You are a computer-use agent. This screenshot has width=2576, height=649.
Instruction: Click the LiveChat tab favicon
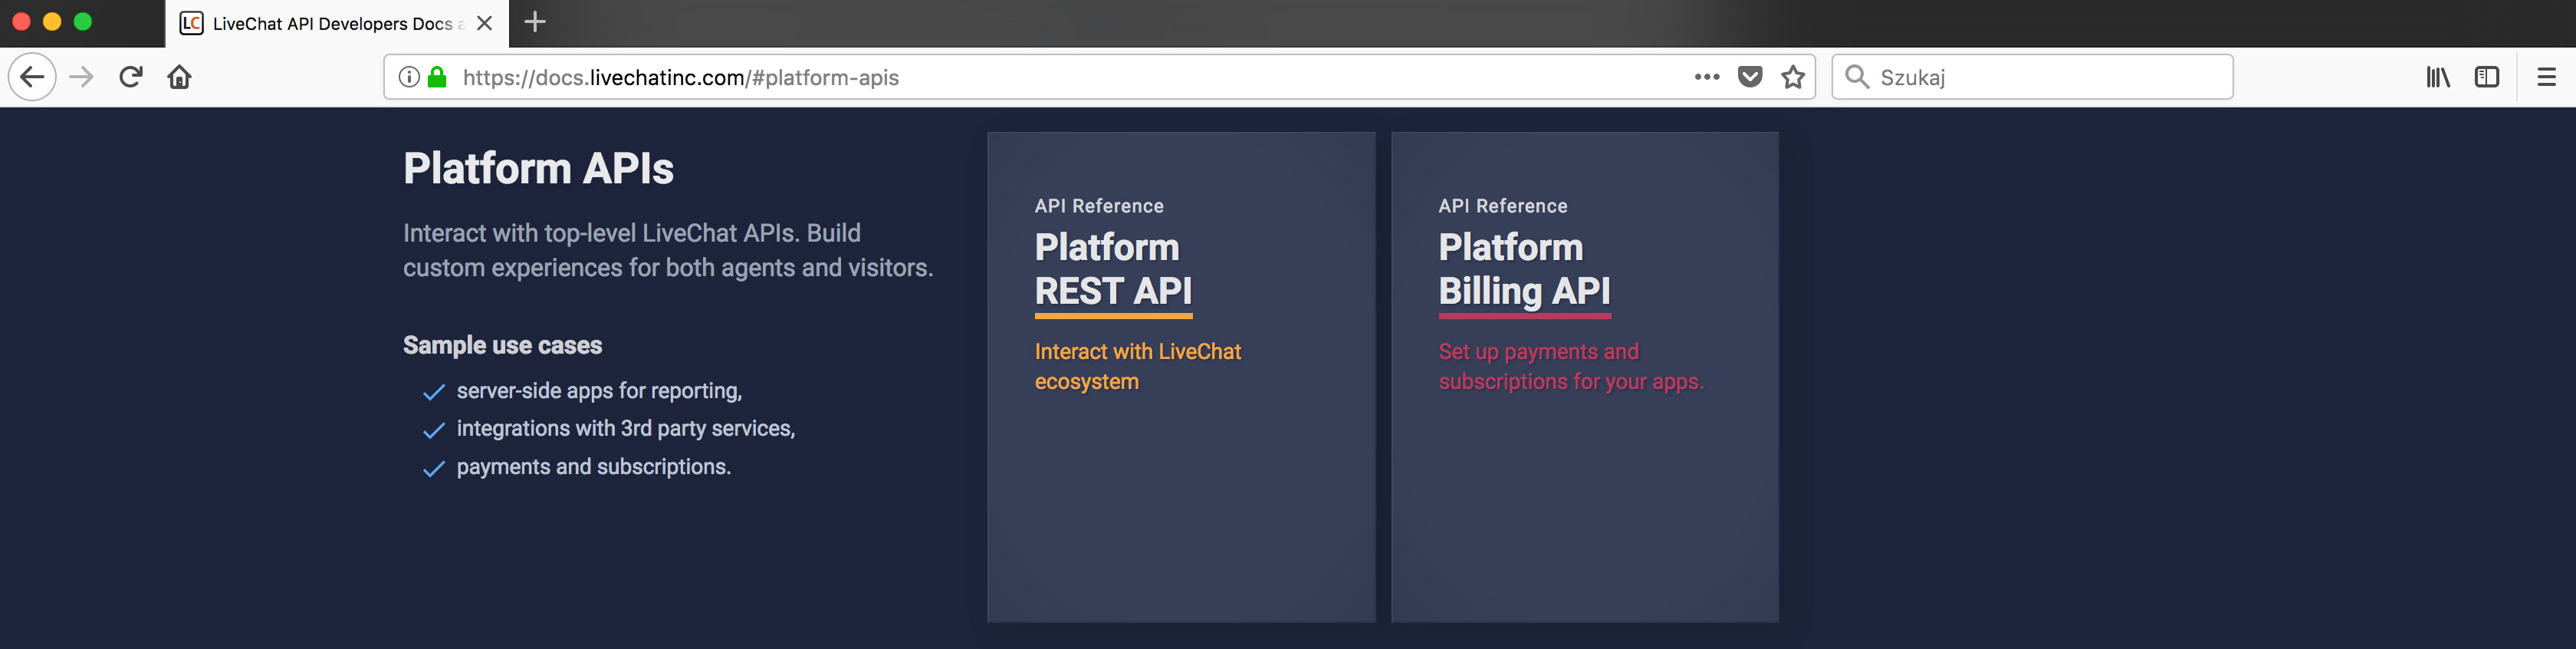tap(191, 23)
